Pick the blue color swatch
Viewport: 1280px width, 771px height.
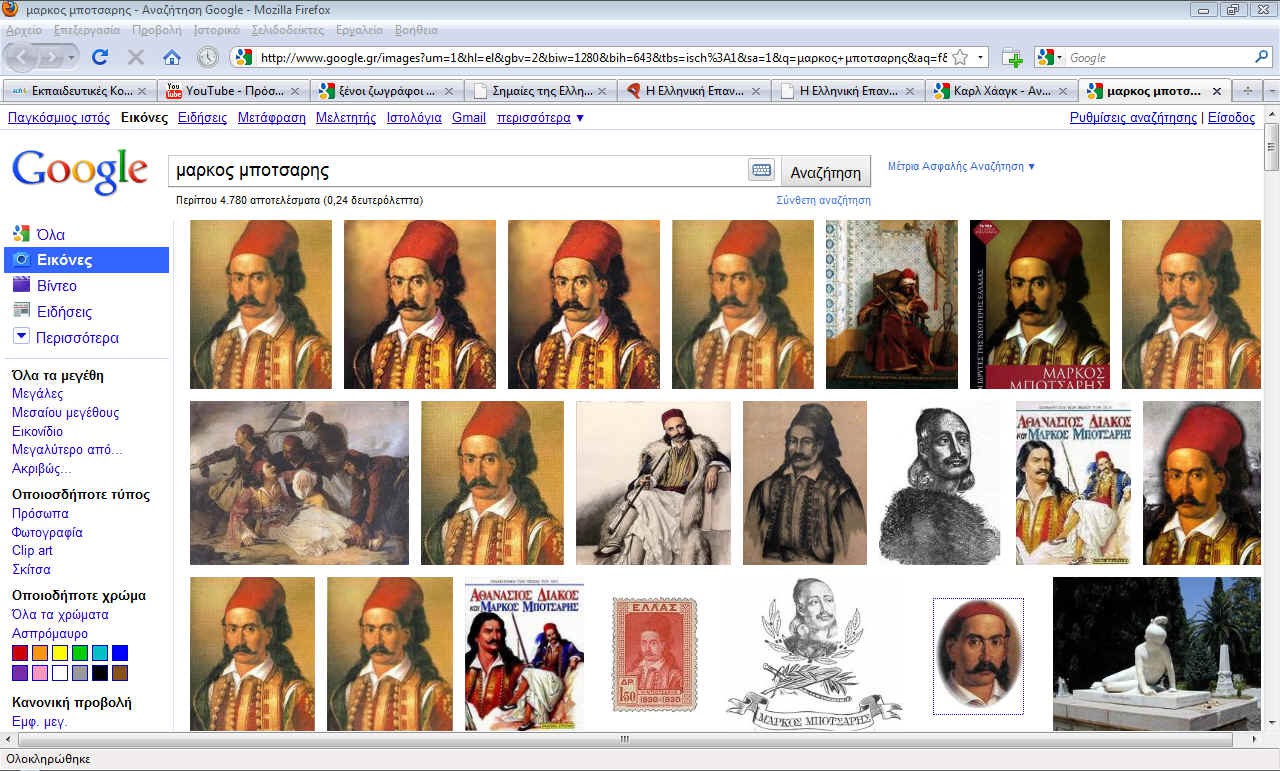pos(120,653)
